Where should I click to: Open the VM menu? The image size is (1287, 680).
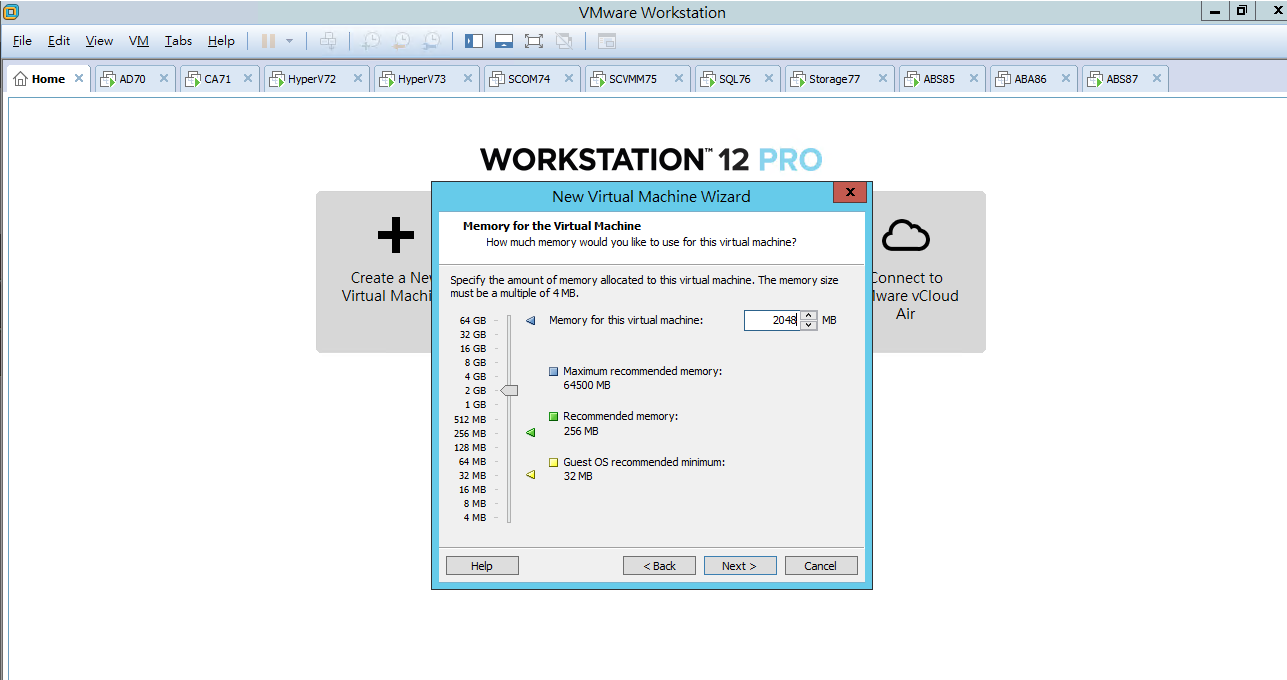click(x=139, y=41)
